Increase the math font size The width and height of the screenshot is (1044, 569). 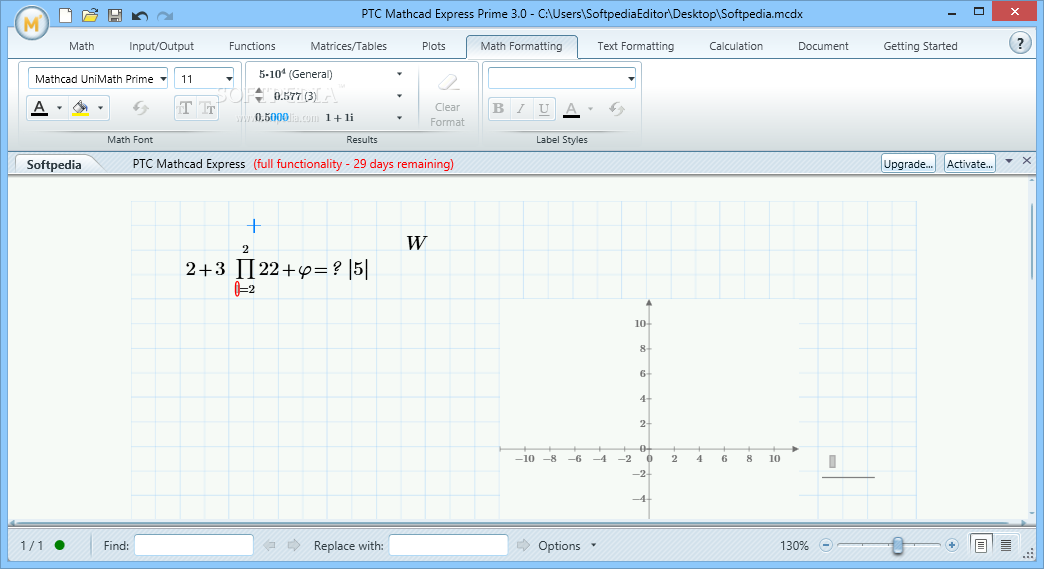coord(184,108)
